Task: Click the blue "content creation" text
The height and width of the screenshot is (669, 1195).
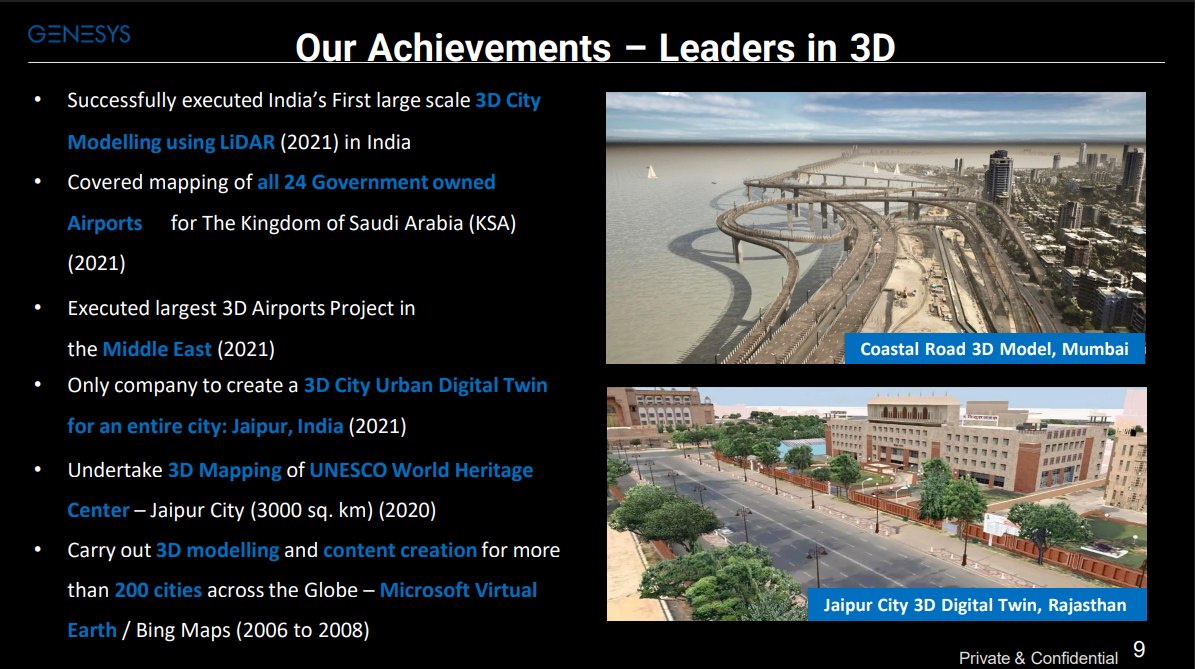Action: point(399,550)
